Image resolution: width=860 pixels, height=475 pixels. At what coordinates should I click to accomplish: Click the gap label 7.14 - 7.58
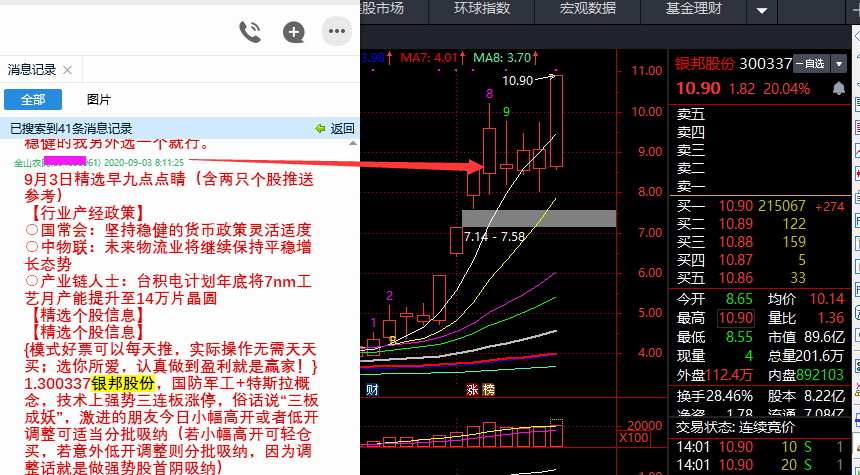(x=495, y=237)
